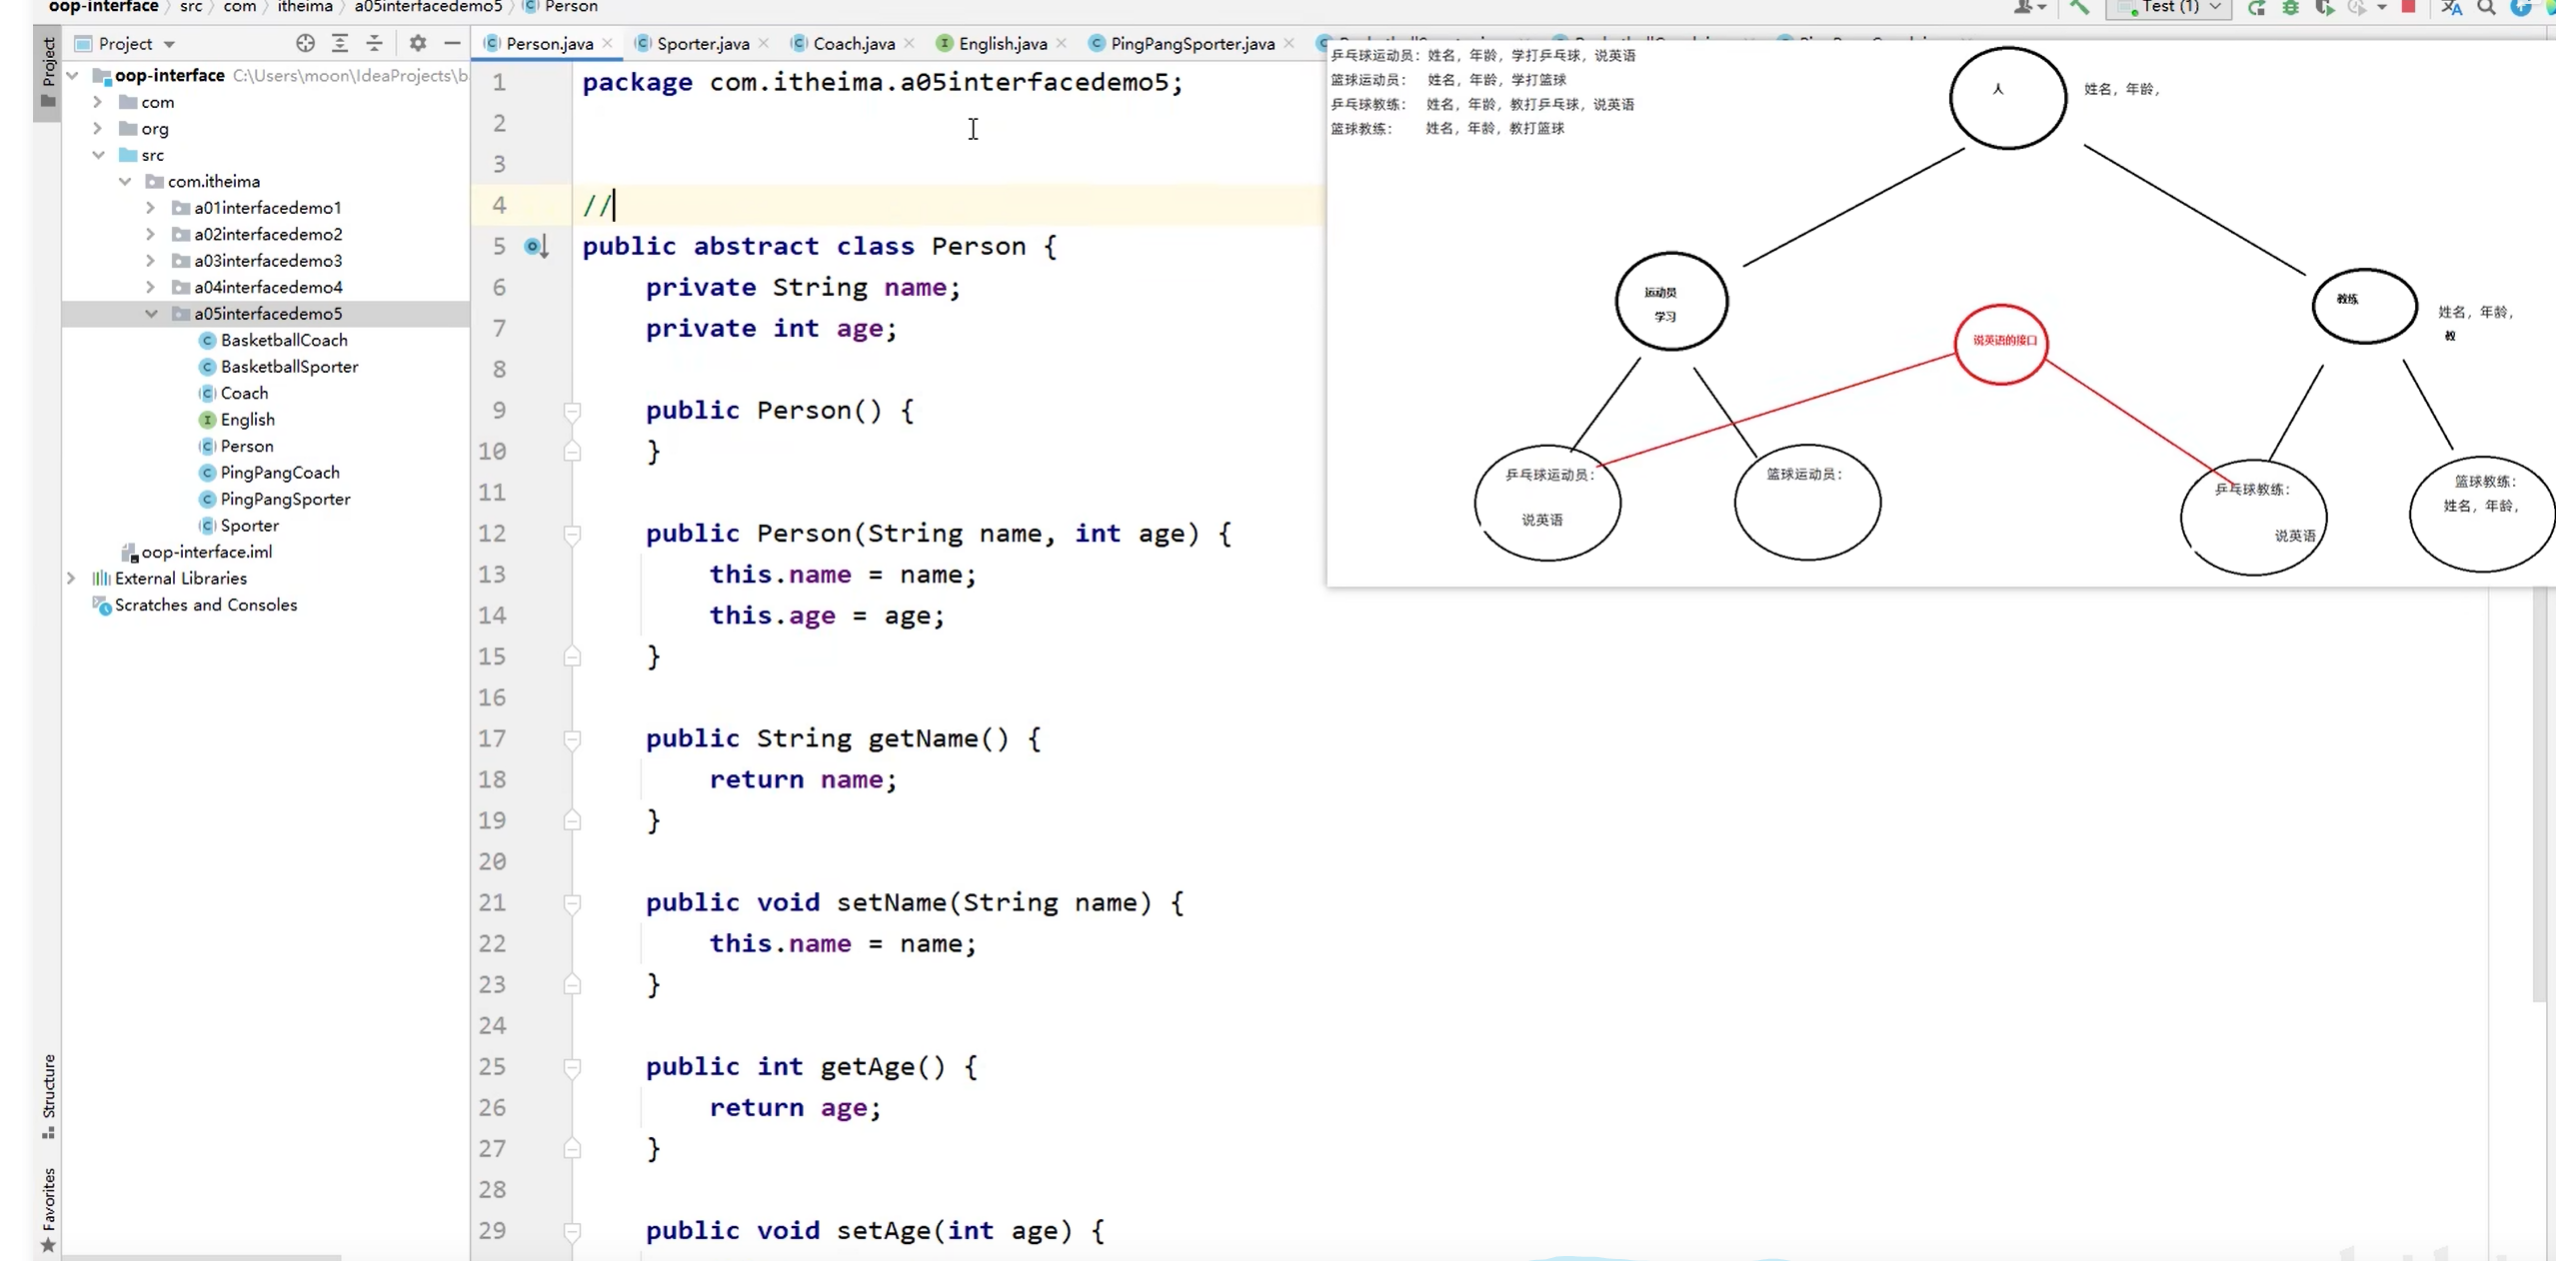Toggle fold on Person() constructor at line 9
This screenshot has width=2556, height=1261.
point(572,411)
